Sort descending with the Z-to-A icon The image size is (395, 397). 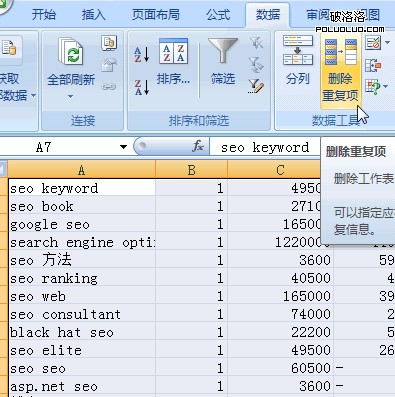(142, 87)
